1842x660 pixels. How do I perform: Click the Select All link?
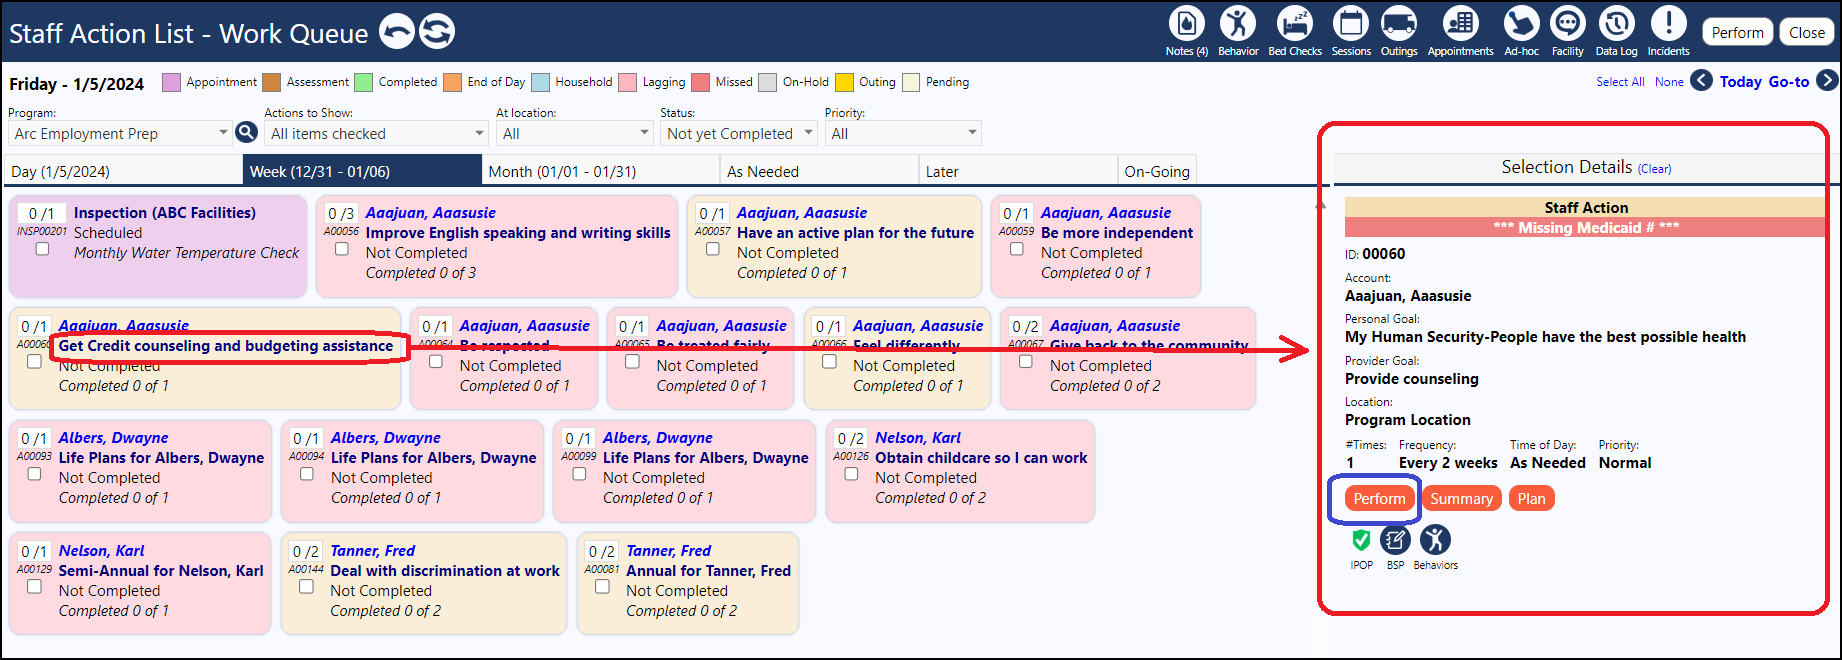pyautogui.click(x=1620, y=82)
